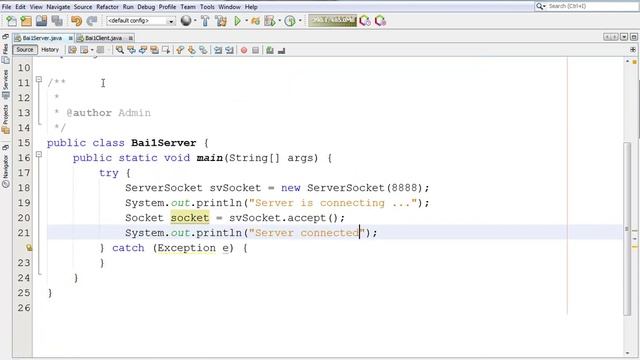Click in the Search (Ctrl+I) field

pyautogui.click(x=593, y=6)
